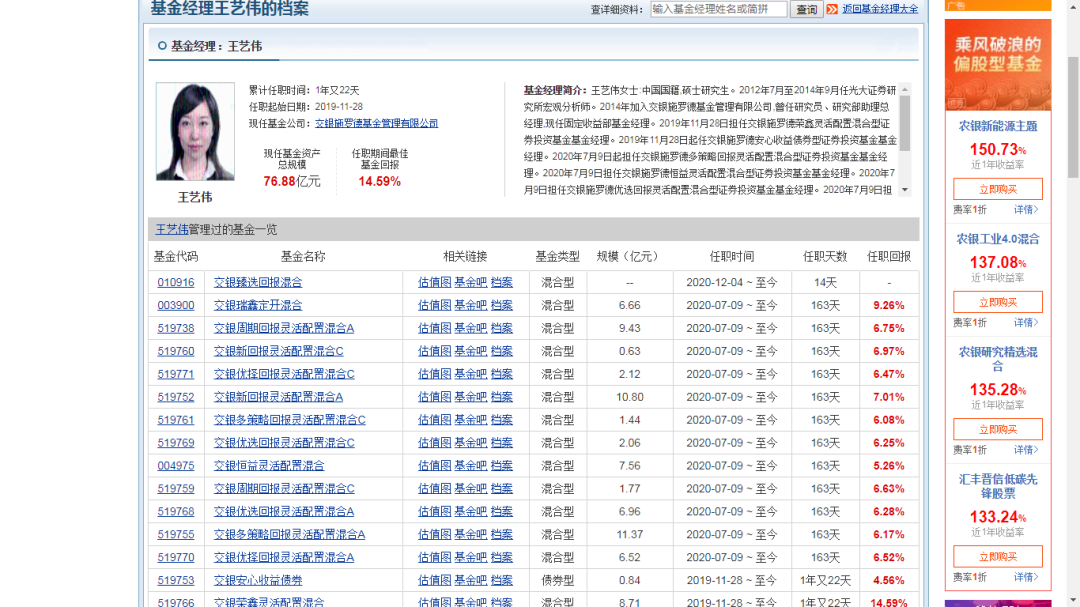This screenshot has height=607, width=1080.
Task: Open the 交银新回报灵活配置混合C link
Action: click(x=278, y=351)
